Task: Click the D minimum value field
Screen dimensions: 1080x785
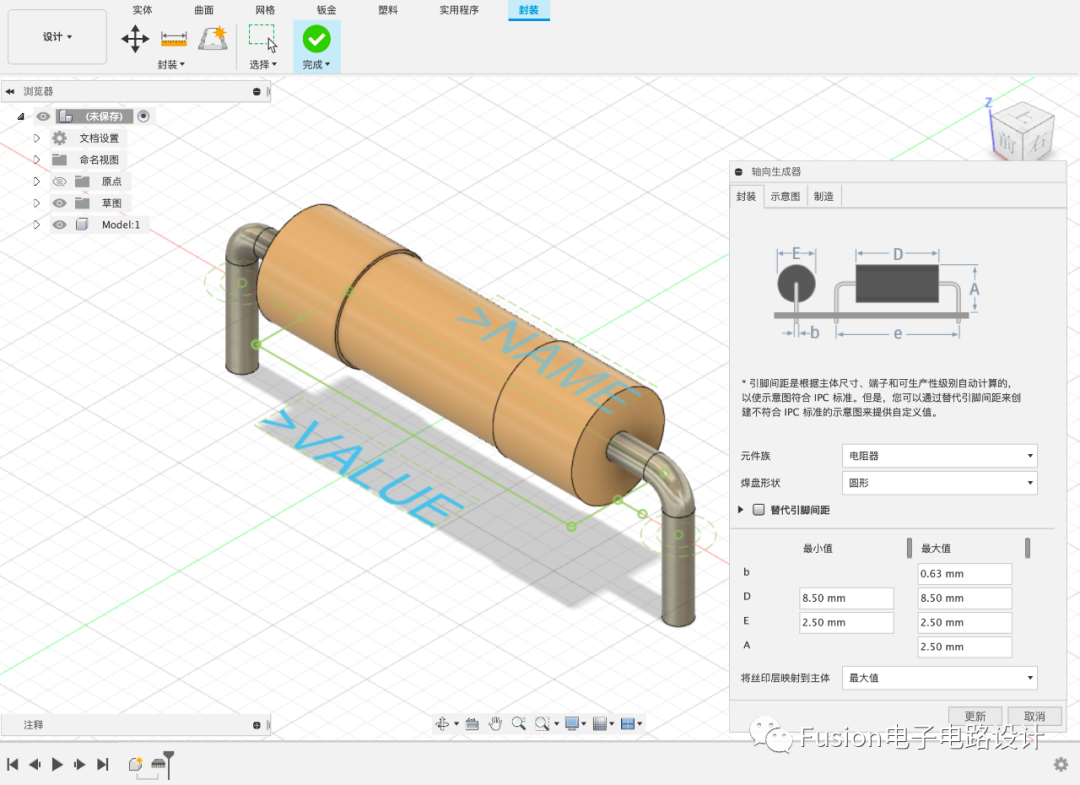Action: coord(847,598)
